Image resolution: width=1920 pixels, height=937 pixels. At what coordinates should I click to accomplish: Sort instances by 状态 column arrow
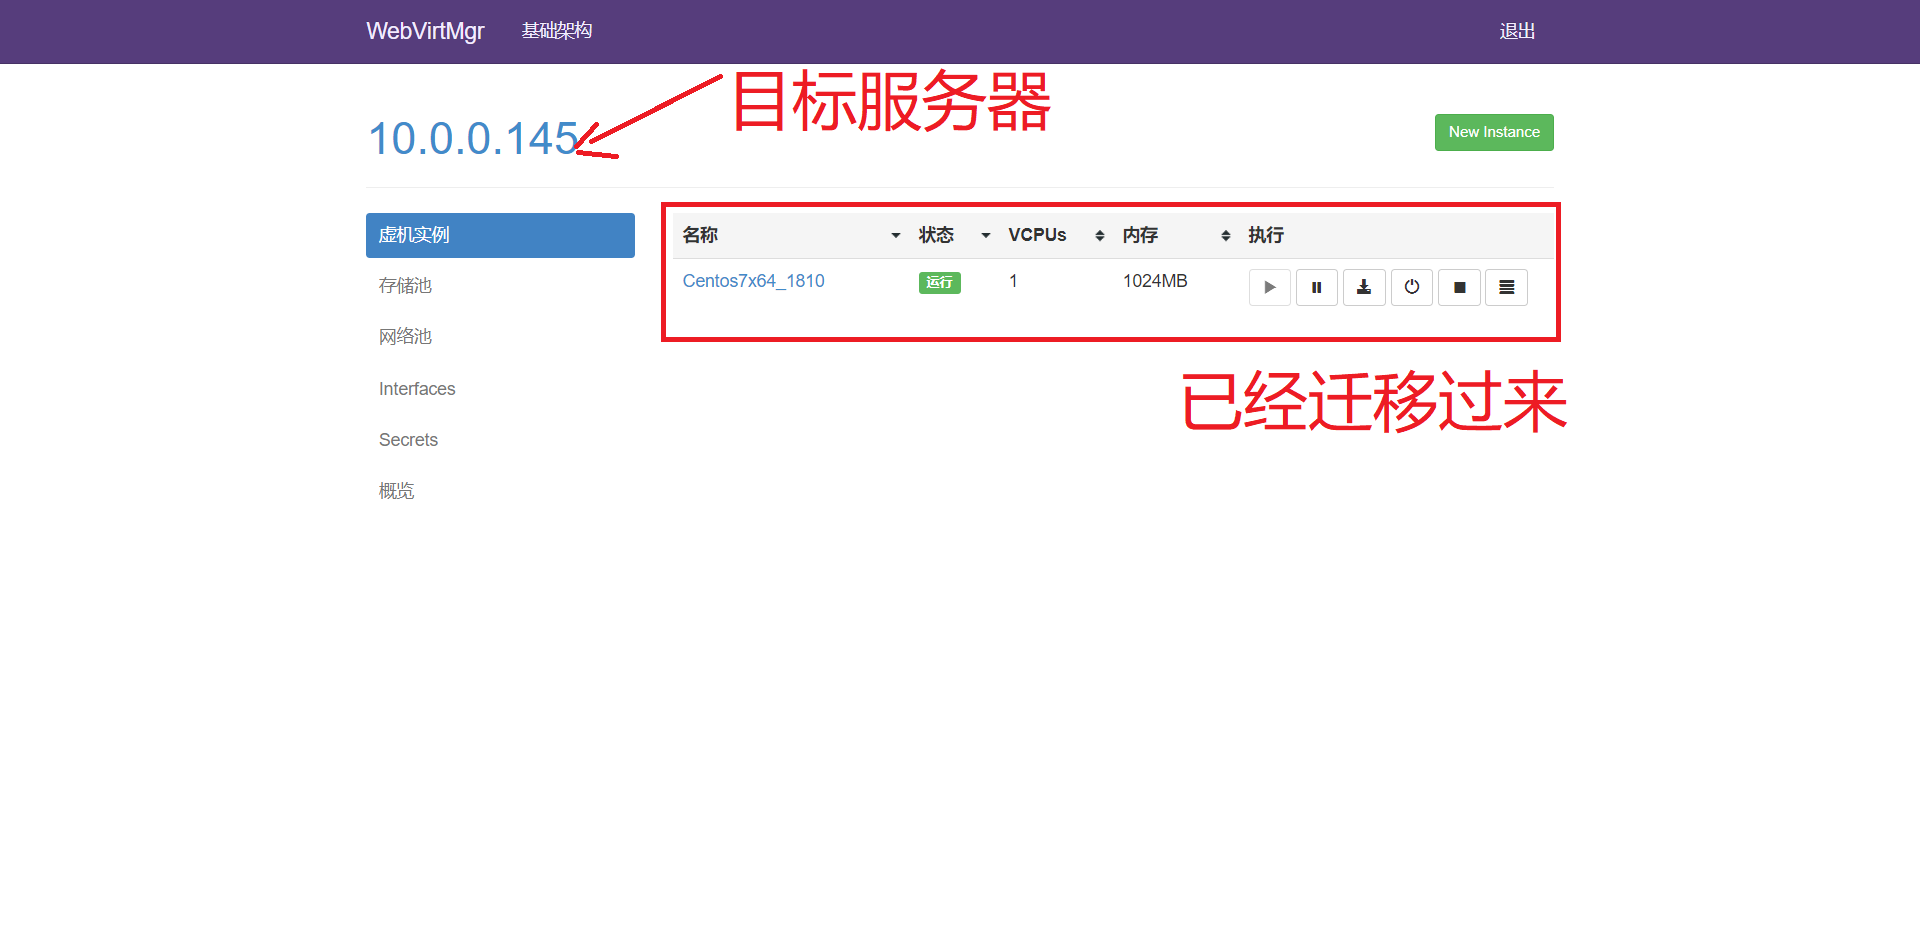[x=986, y=236]
